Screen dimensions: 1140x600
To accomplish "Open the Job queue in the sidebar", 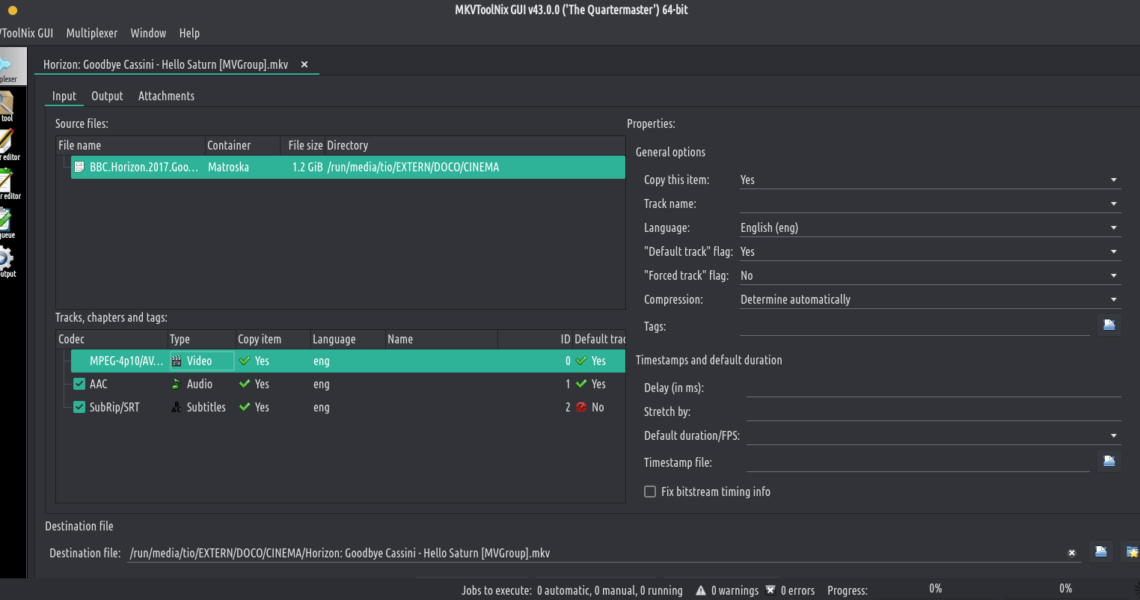I will (x=6, y=220).
